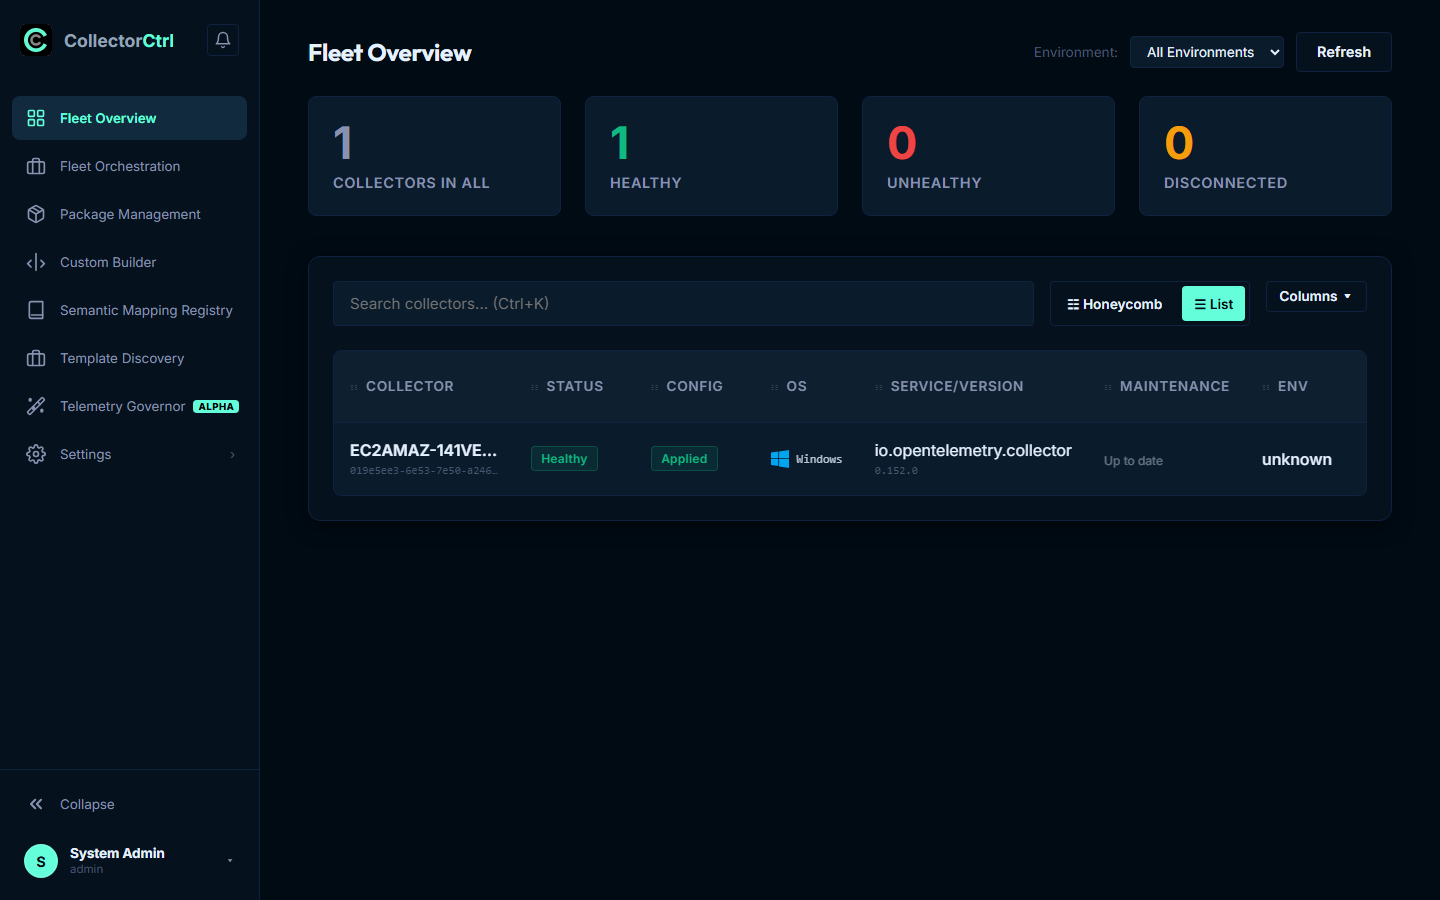
Task: Switch to Honeycomb view
Action: (1115, 304)
